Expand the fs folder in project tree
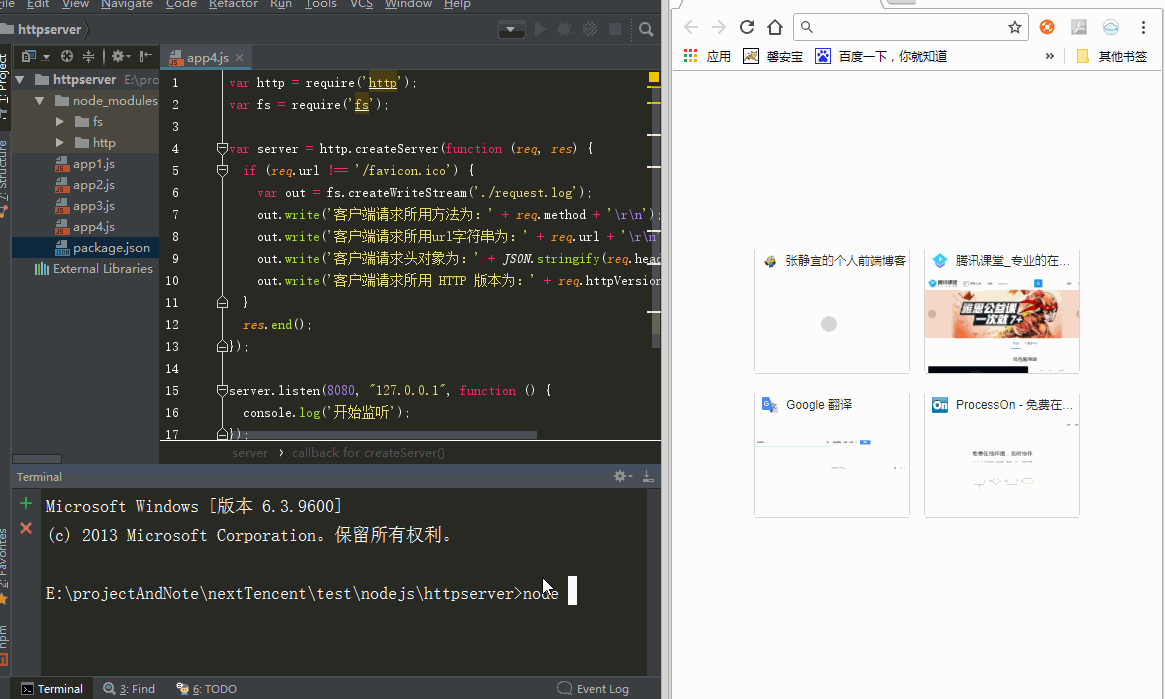Viewport: 1165px width, 699px height. (60, 122)
